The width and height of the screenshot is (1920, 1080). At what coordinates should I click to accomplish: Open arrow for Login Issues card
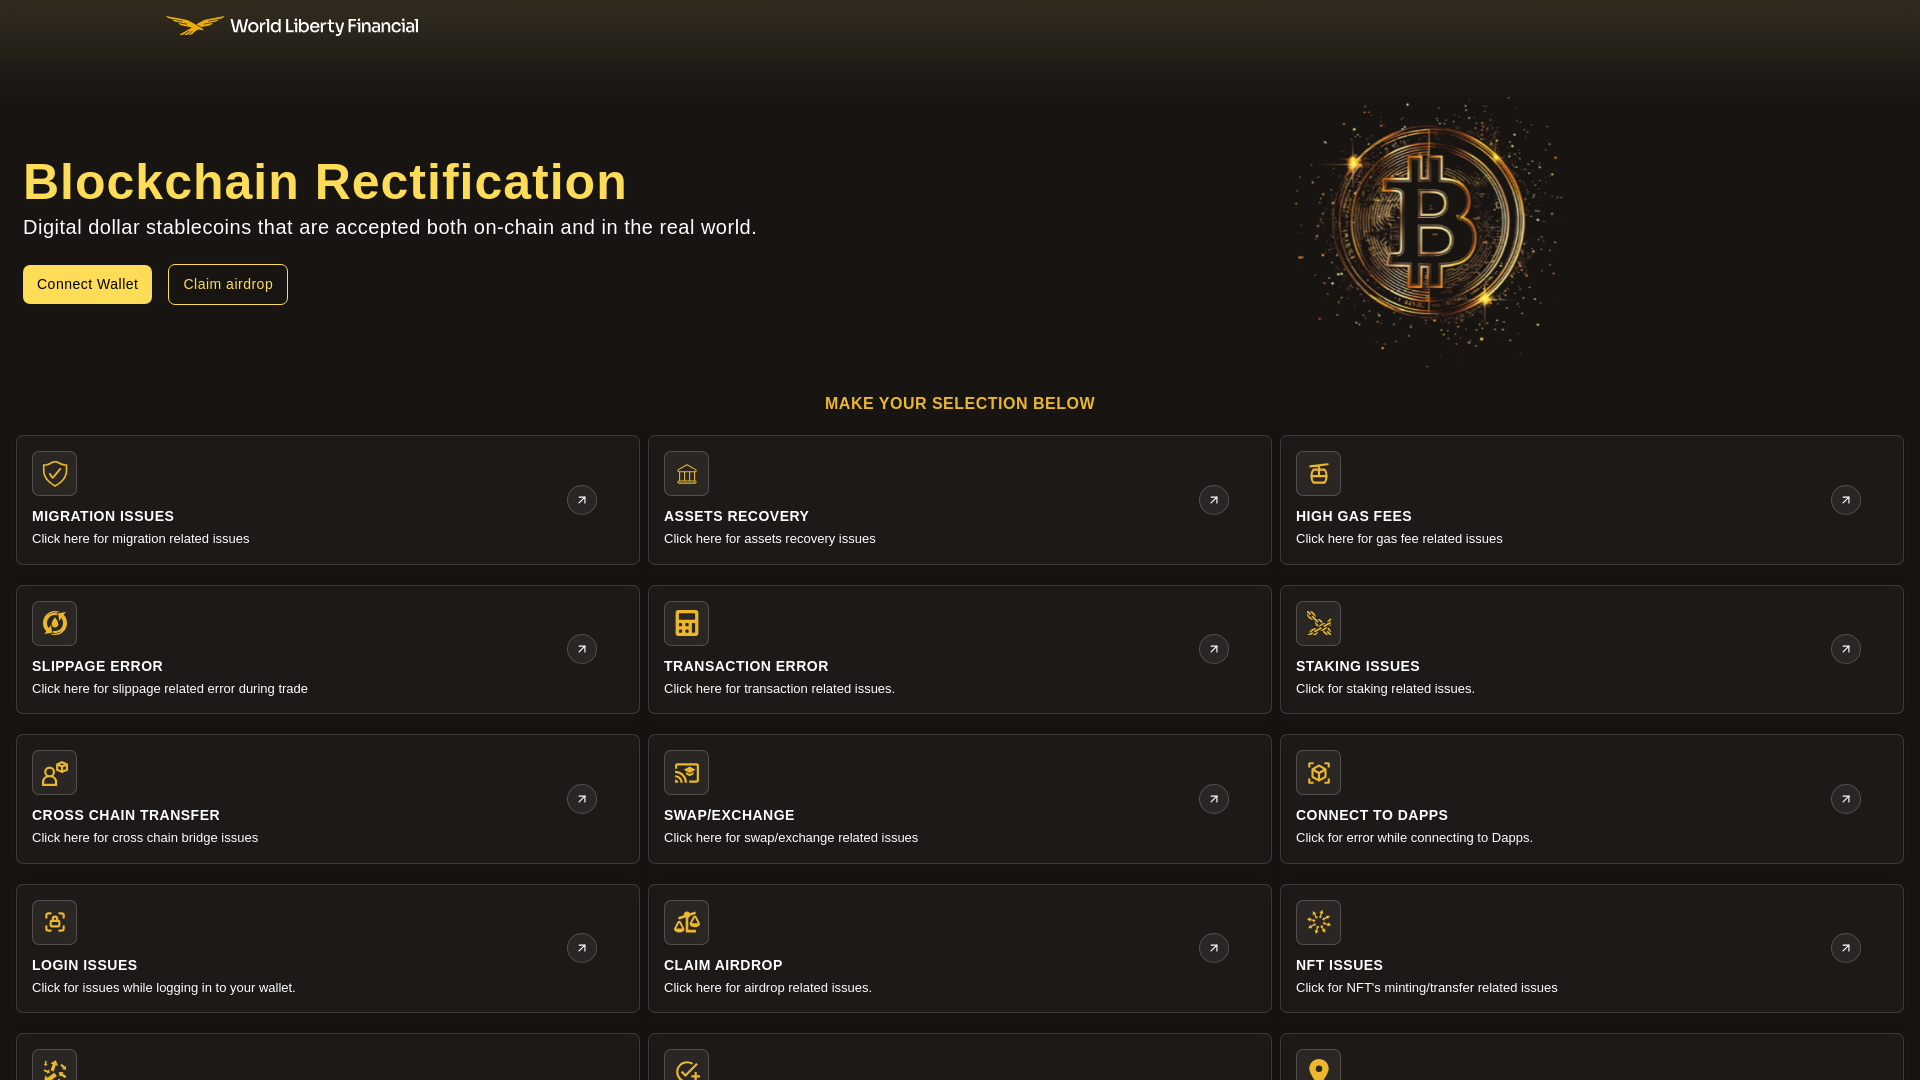[582, 948]
